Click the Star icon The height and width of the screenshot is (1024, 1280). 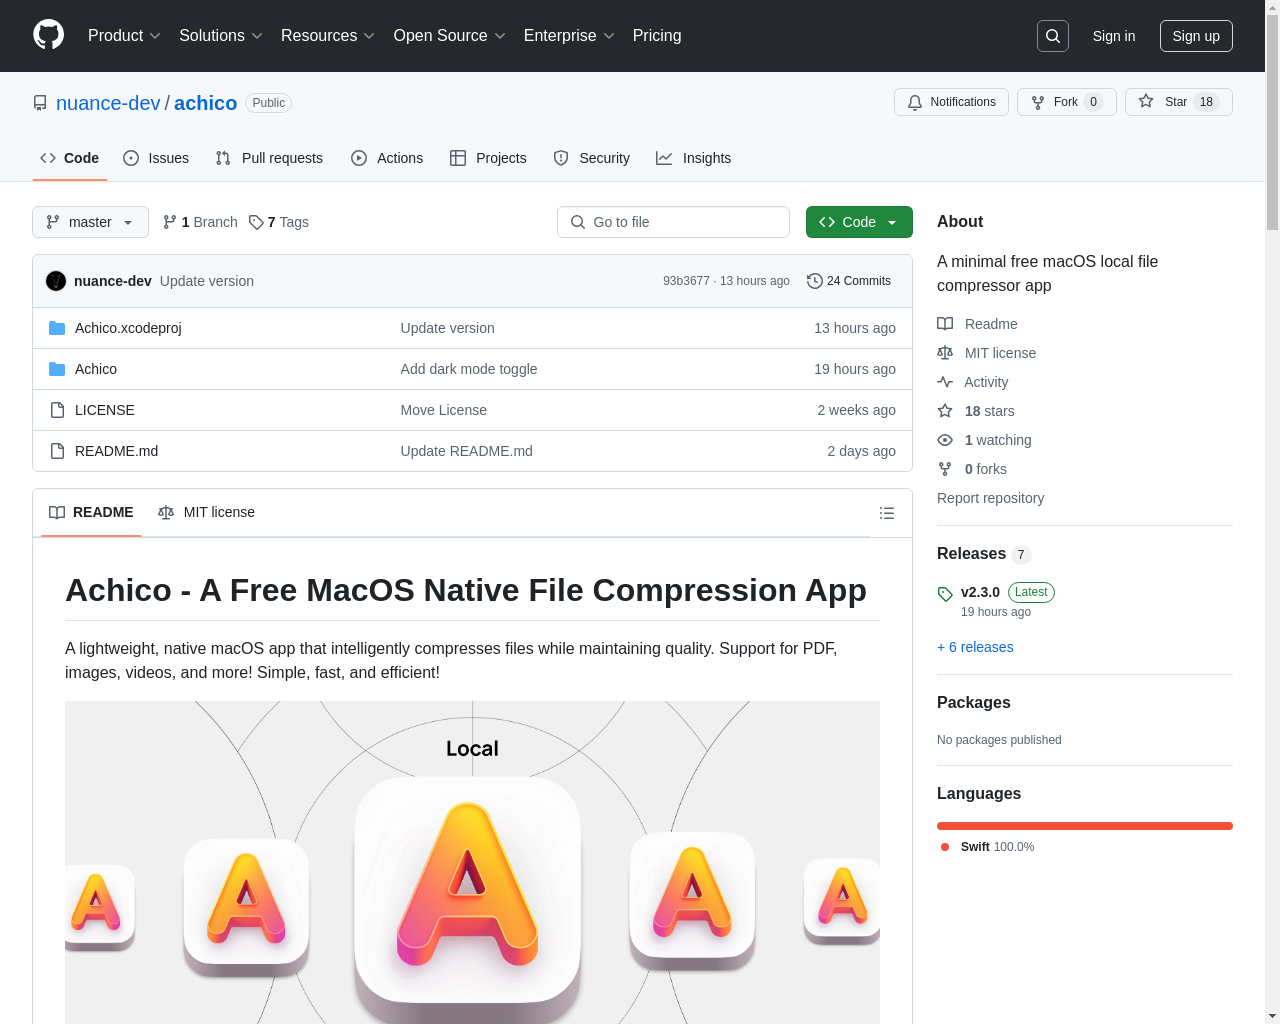click(x=1146, y=101)
